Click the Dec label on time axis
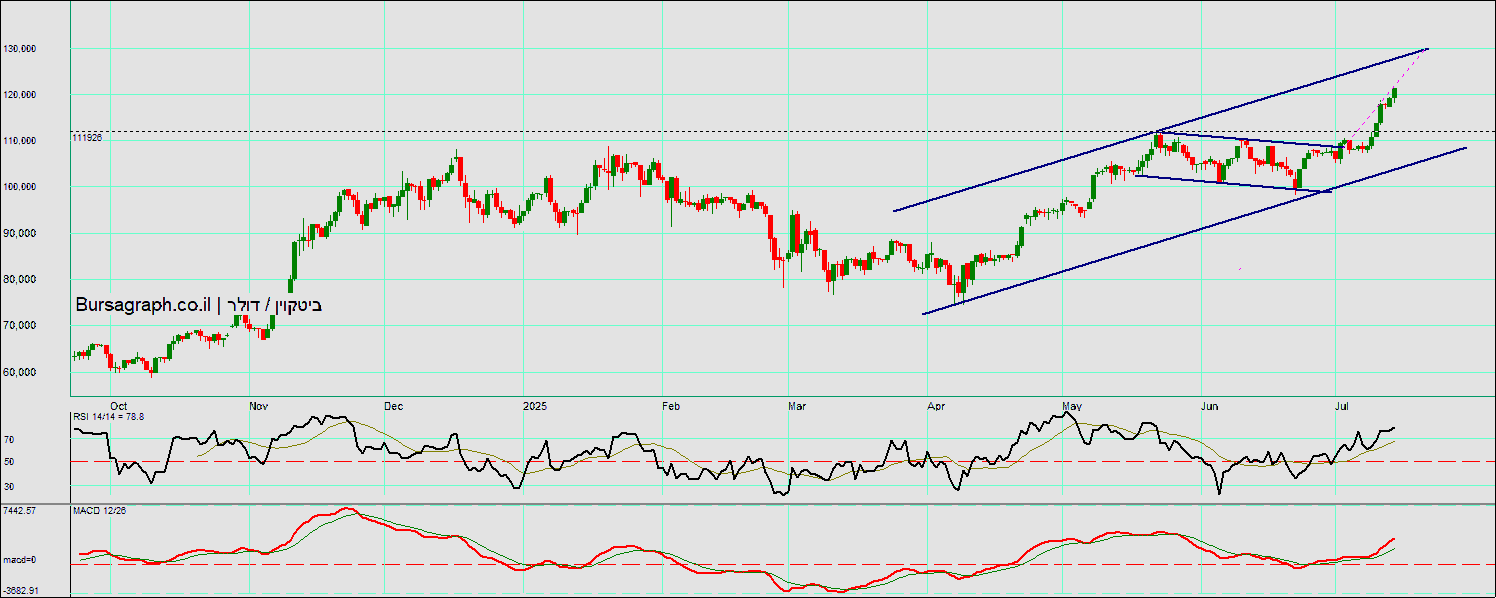 393,407
